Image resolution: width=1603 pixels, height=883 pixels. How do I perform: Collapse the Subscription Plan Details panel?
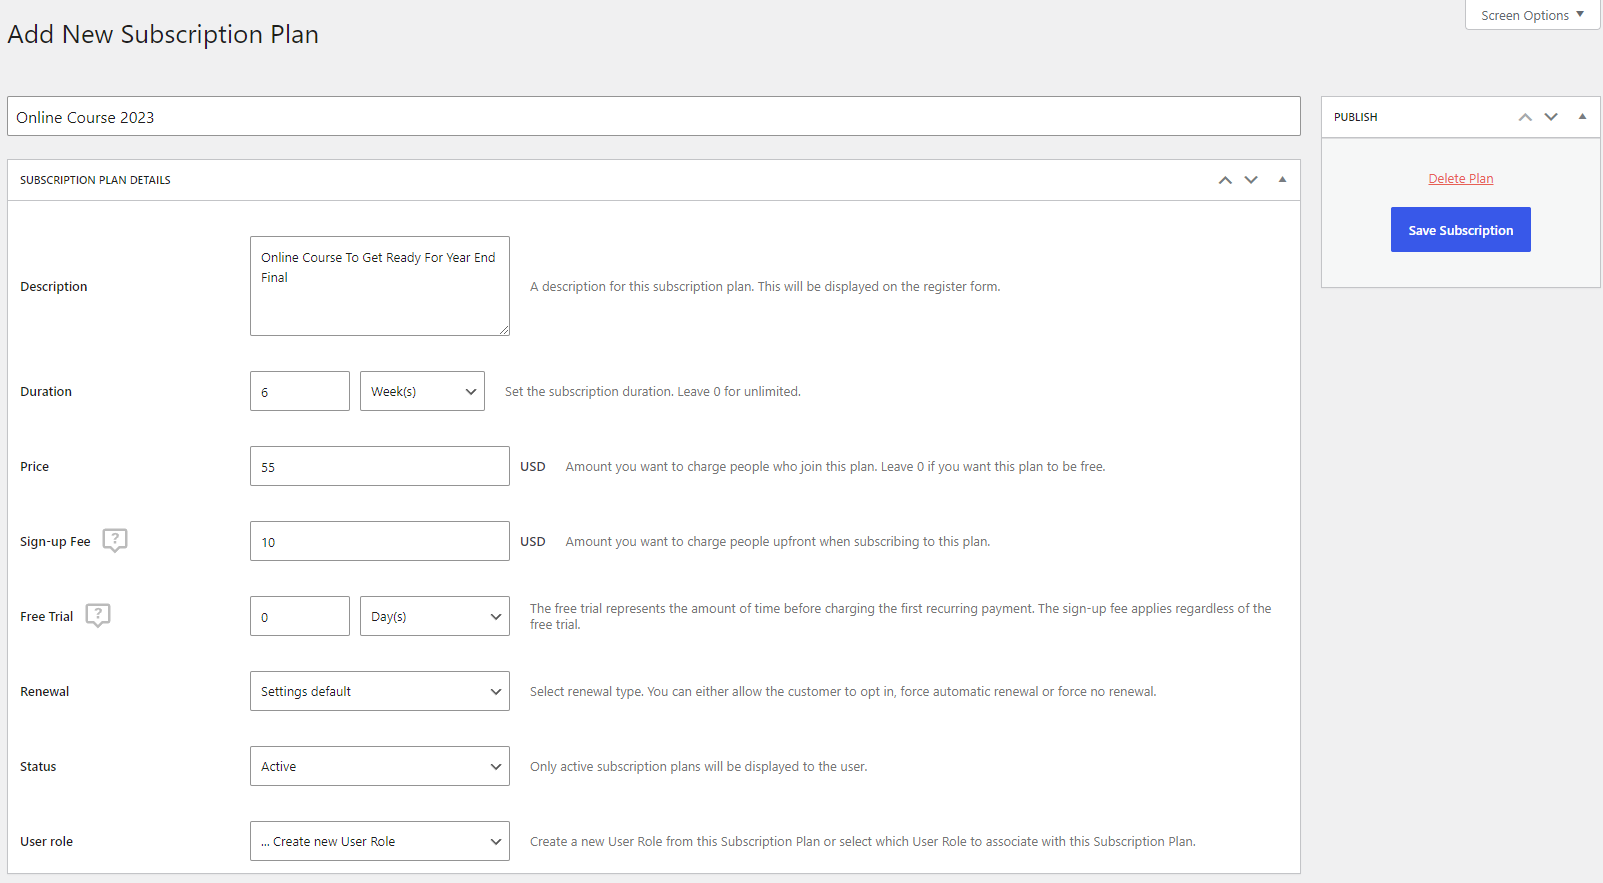pyautogui.click(x=1282, y=180)
